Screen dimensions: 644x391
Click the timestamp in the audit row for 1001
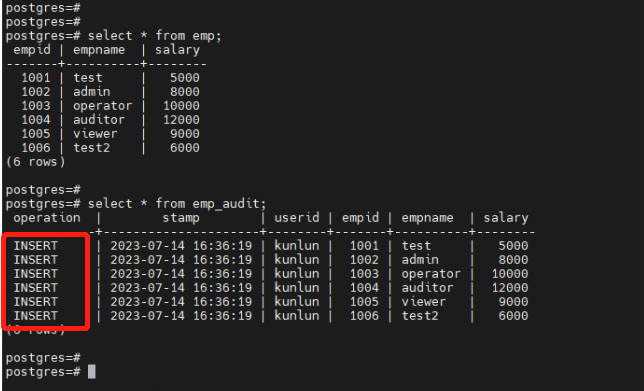point(181,246)
